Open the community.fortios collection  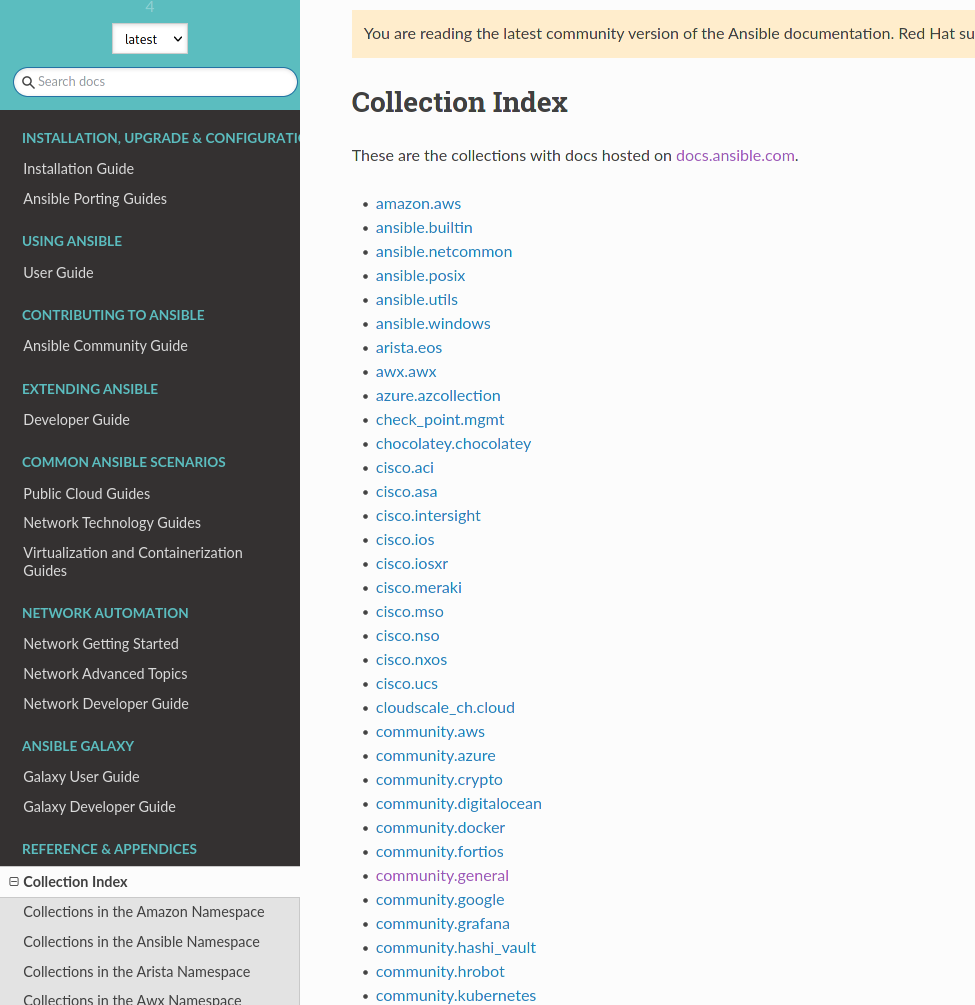[x=439, y=852]
